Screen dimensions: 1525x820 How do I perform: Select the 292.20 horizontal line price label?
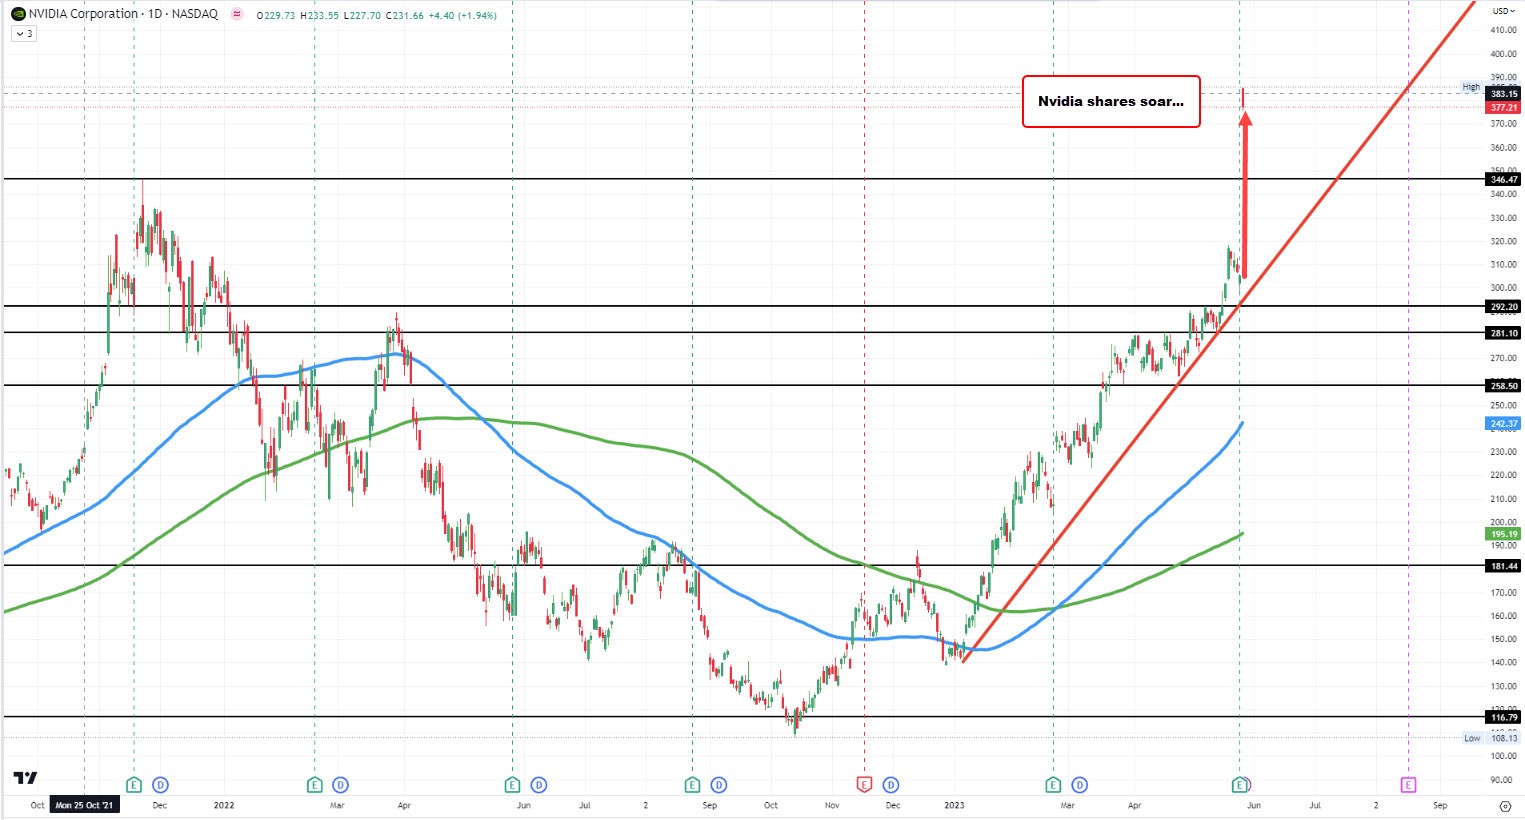(1504, 307)
